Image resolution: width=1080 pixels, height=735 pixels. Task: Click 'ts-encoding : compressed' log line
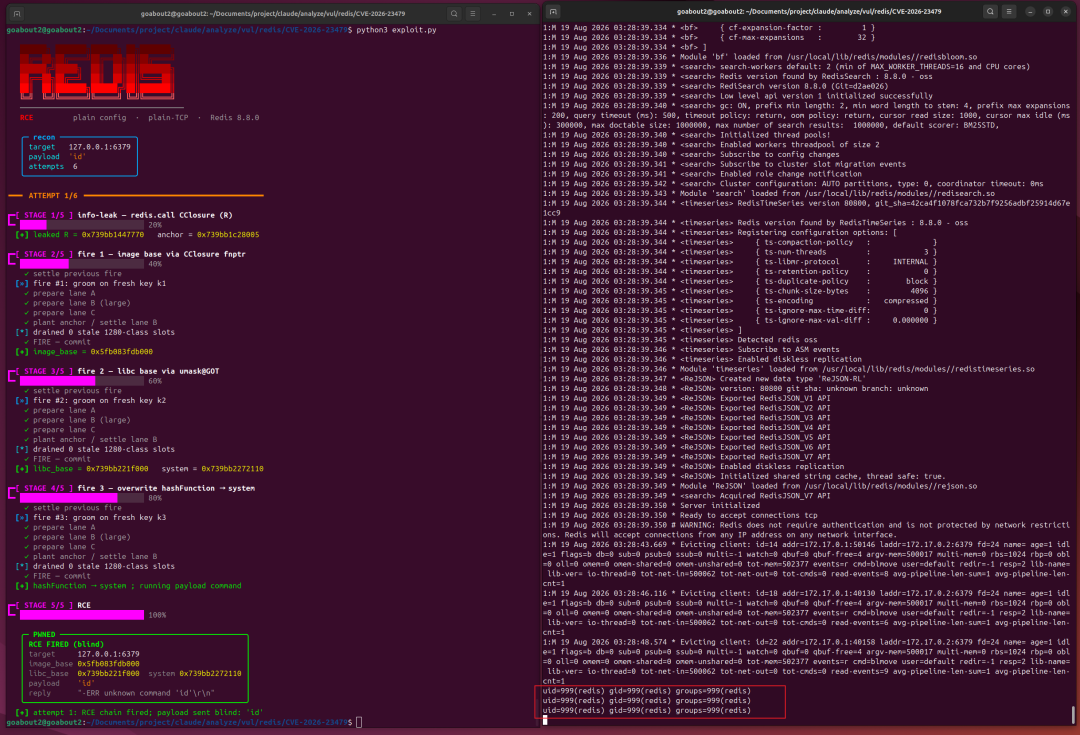click(x=740, y=301)
